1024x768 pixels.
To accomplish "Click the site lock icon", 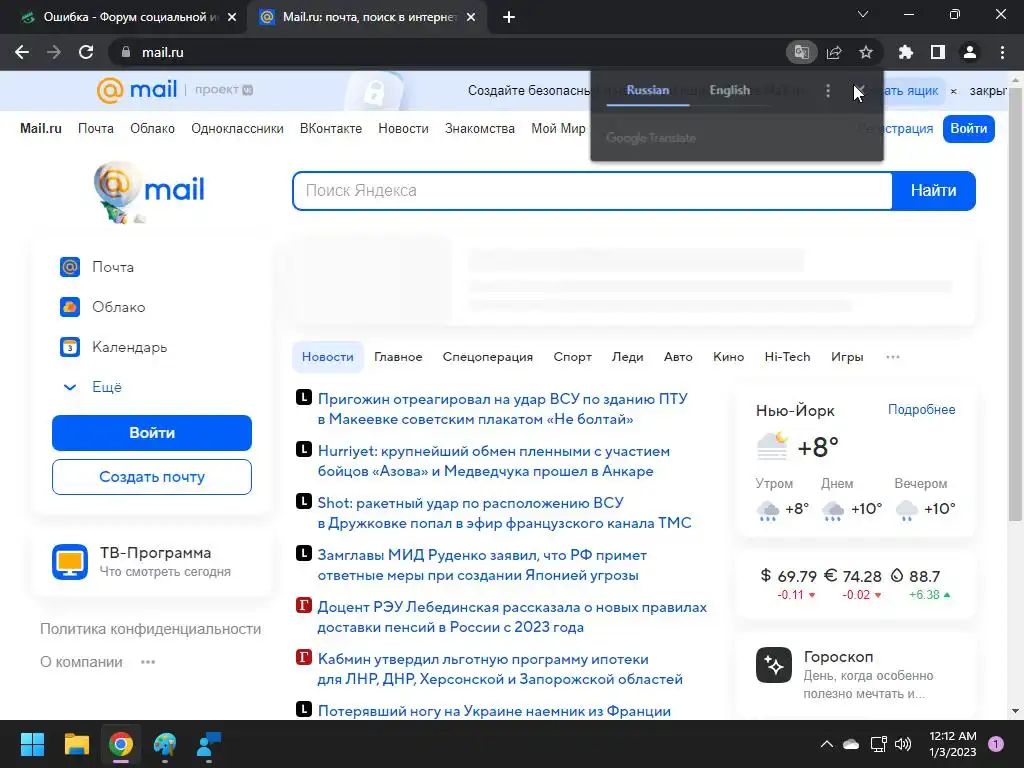I will click(126, 52).
